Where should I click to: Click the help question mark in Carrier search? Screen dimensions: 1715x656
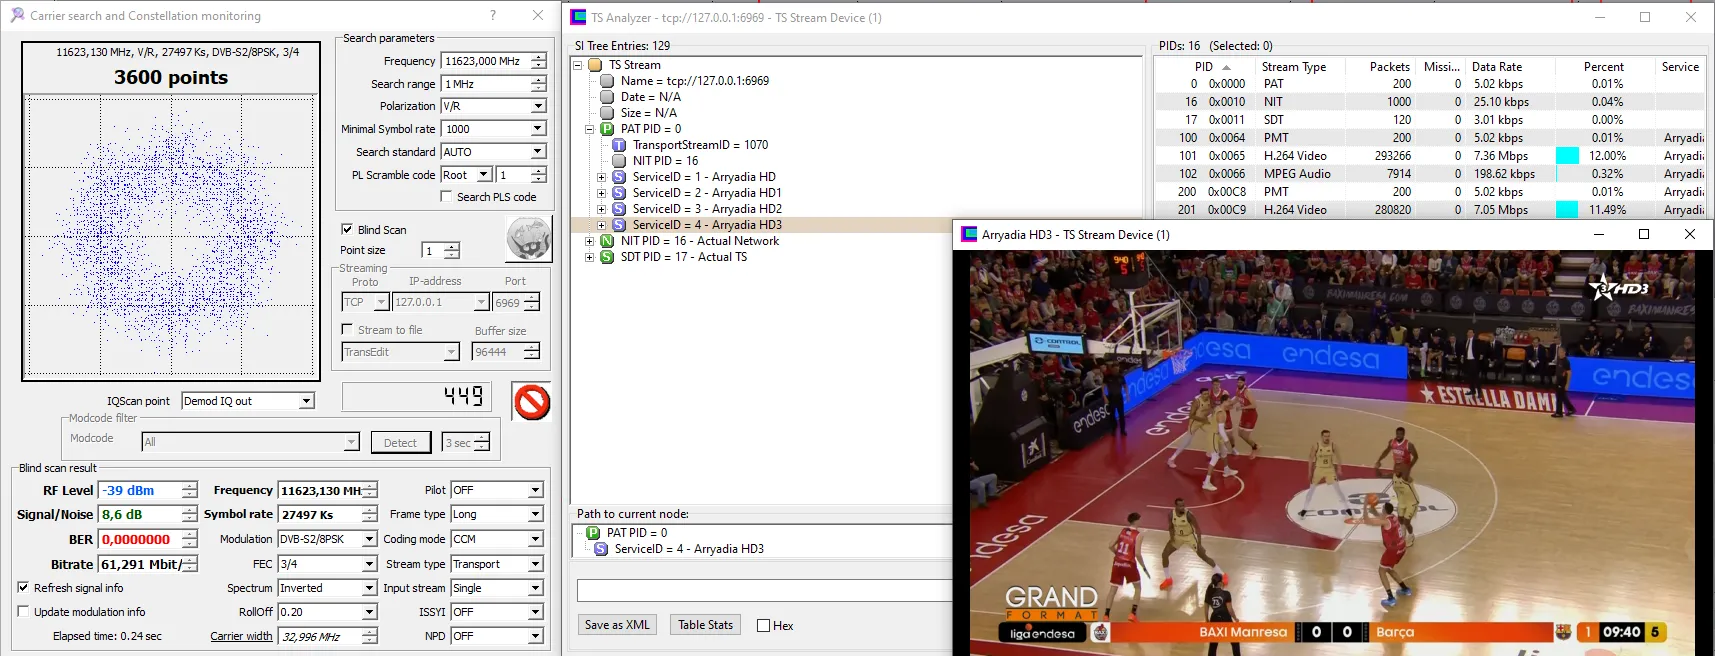[x=492, y=15]
